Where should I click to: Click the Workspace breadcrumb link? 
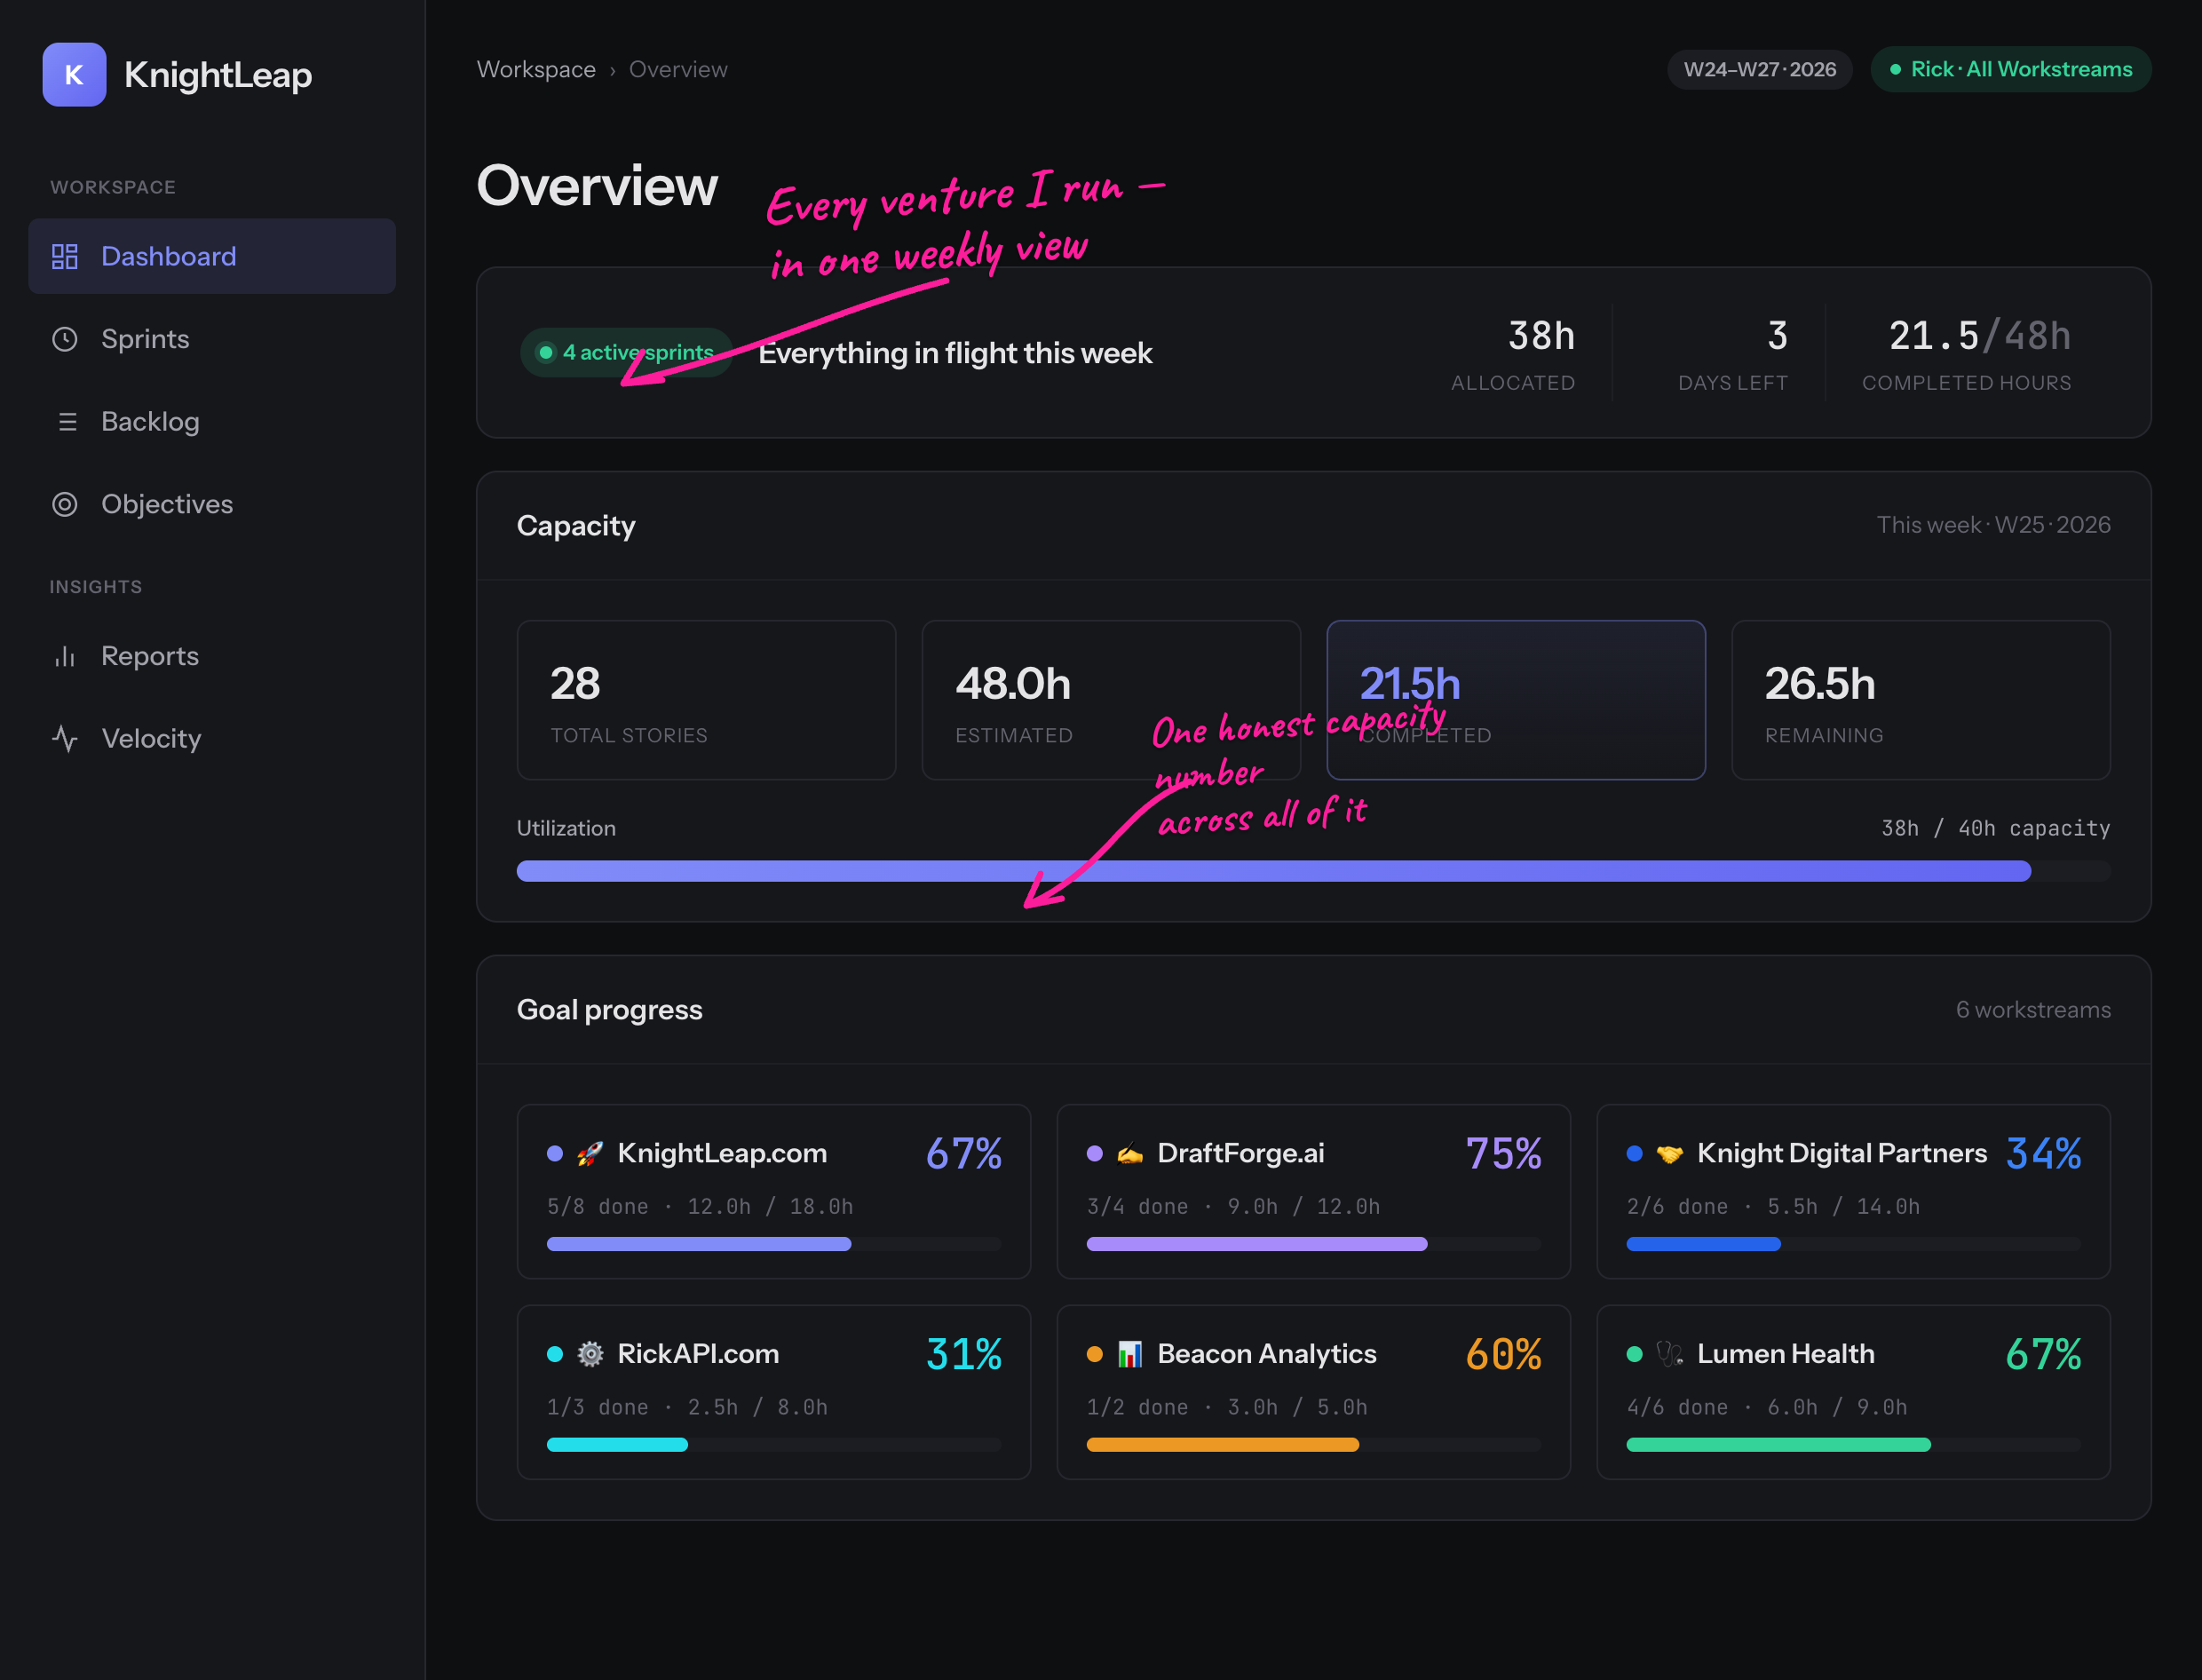(536, 69)
